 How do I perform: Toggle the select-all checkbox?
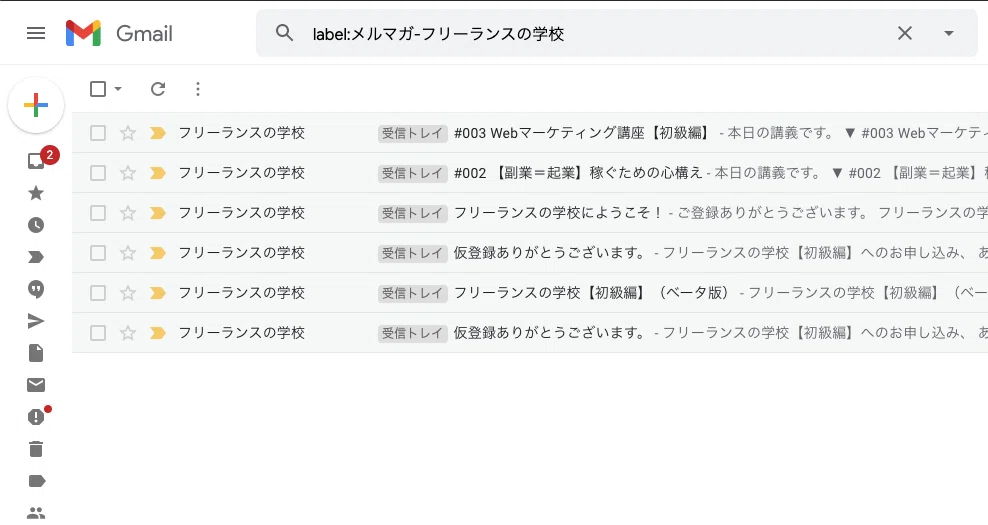pos(98,89)
